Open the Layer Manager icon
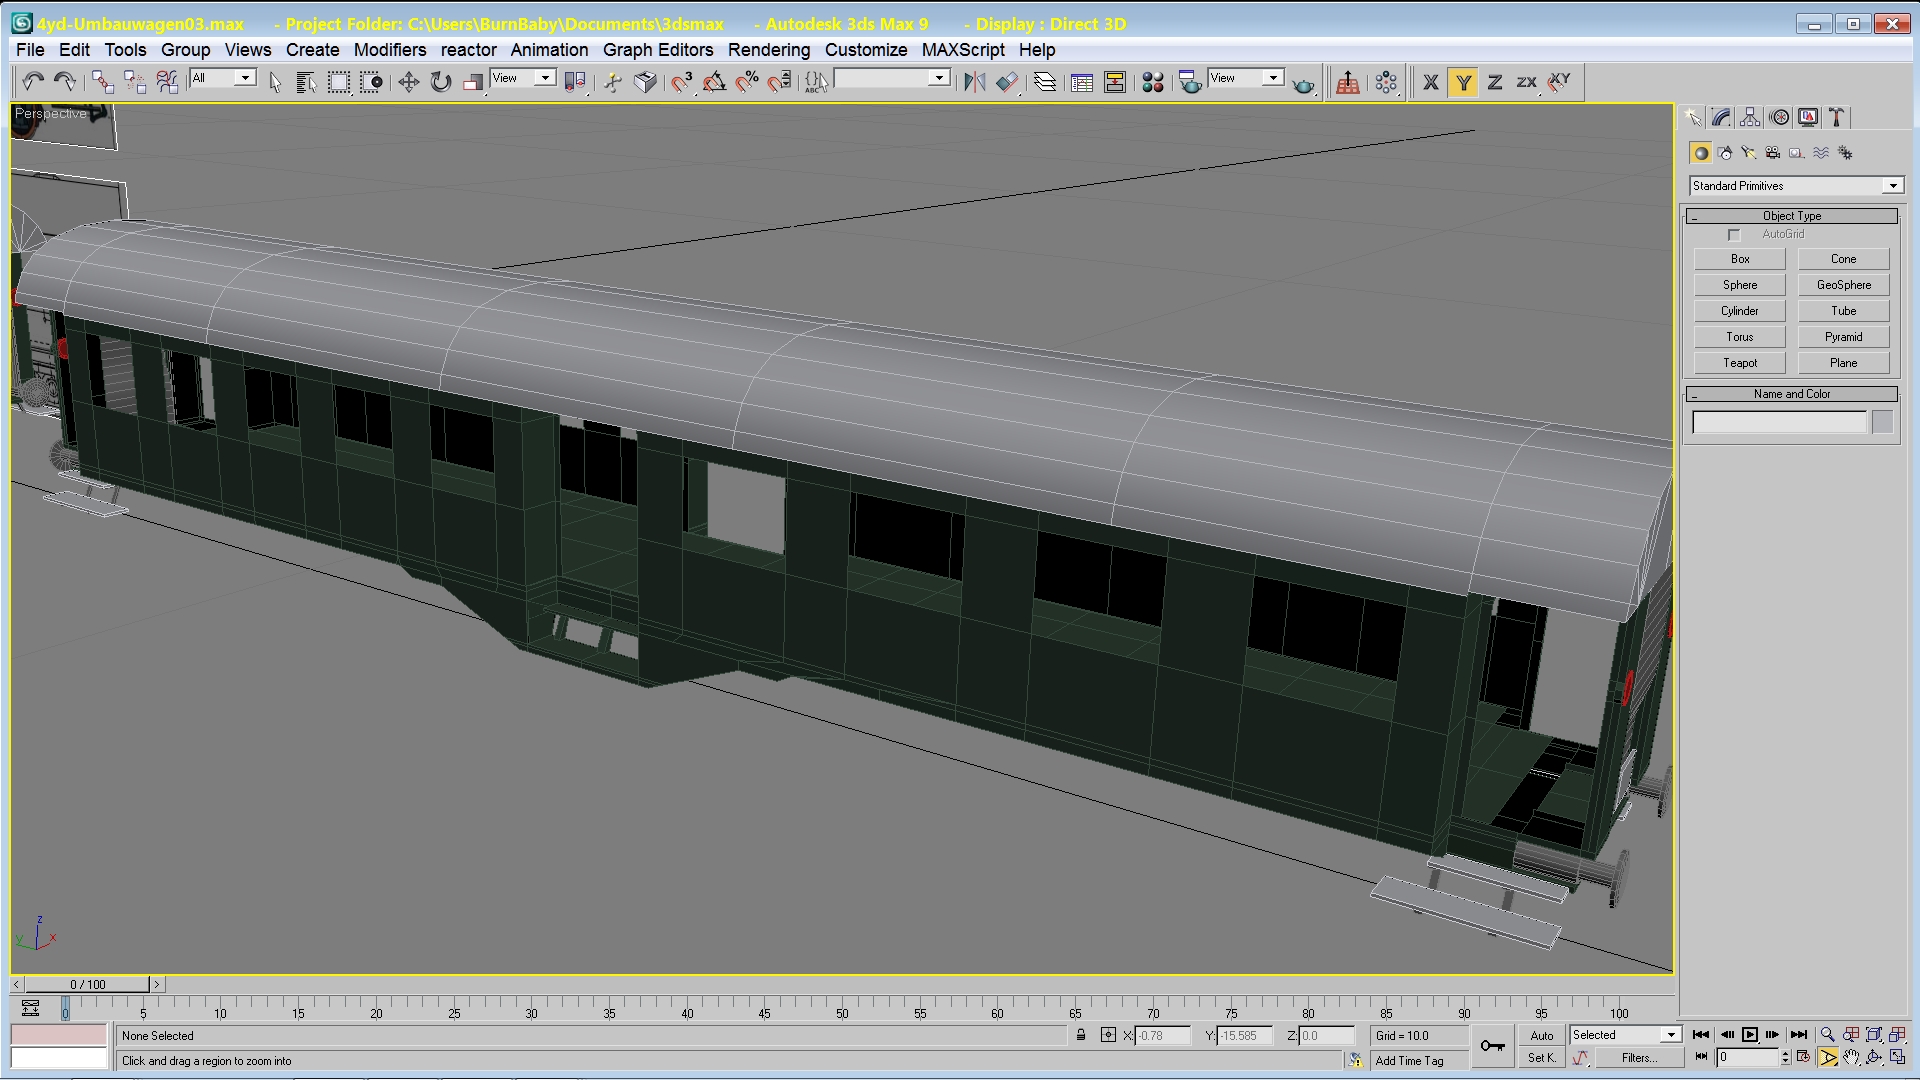 tap(1044, 82)
